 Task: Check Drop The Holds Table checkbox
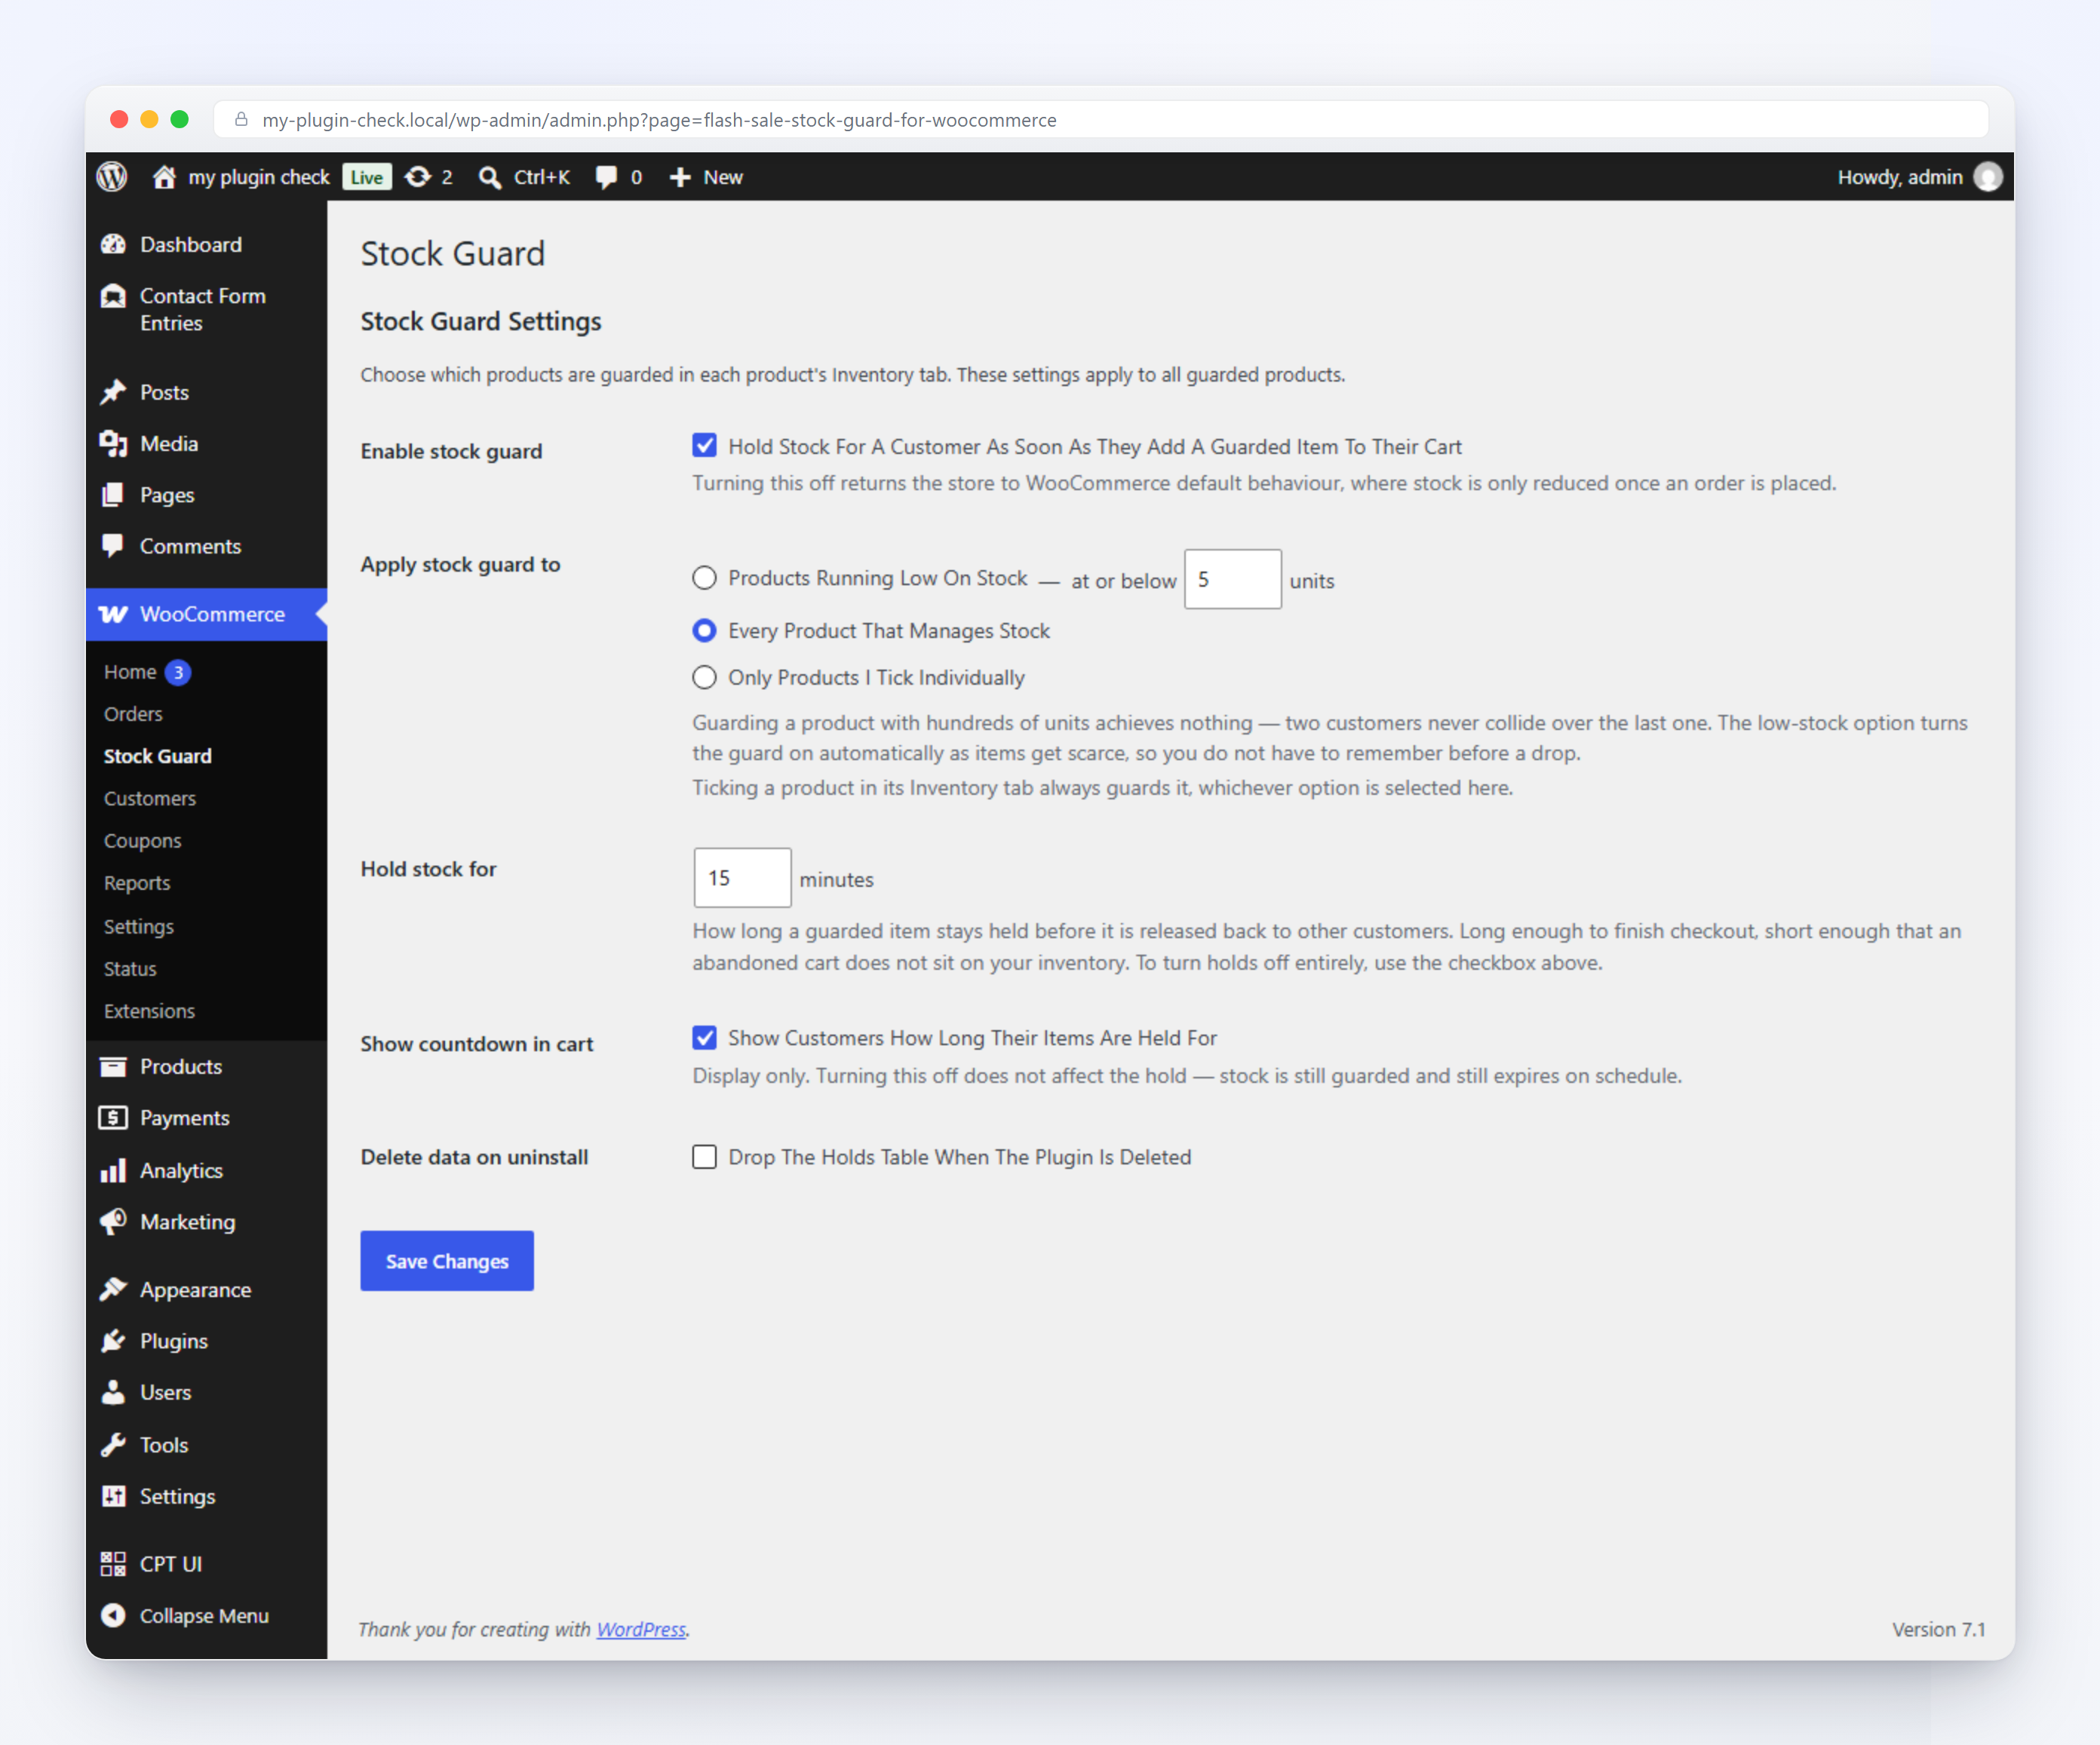tap(704, 1157)
